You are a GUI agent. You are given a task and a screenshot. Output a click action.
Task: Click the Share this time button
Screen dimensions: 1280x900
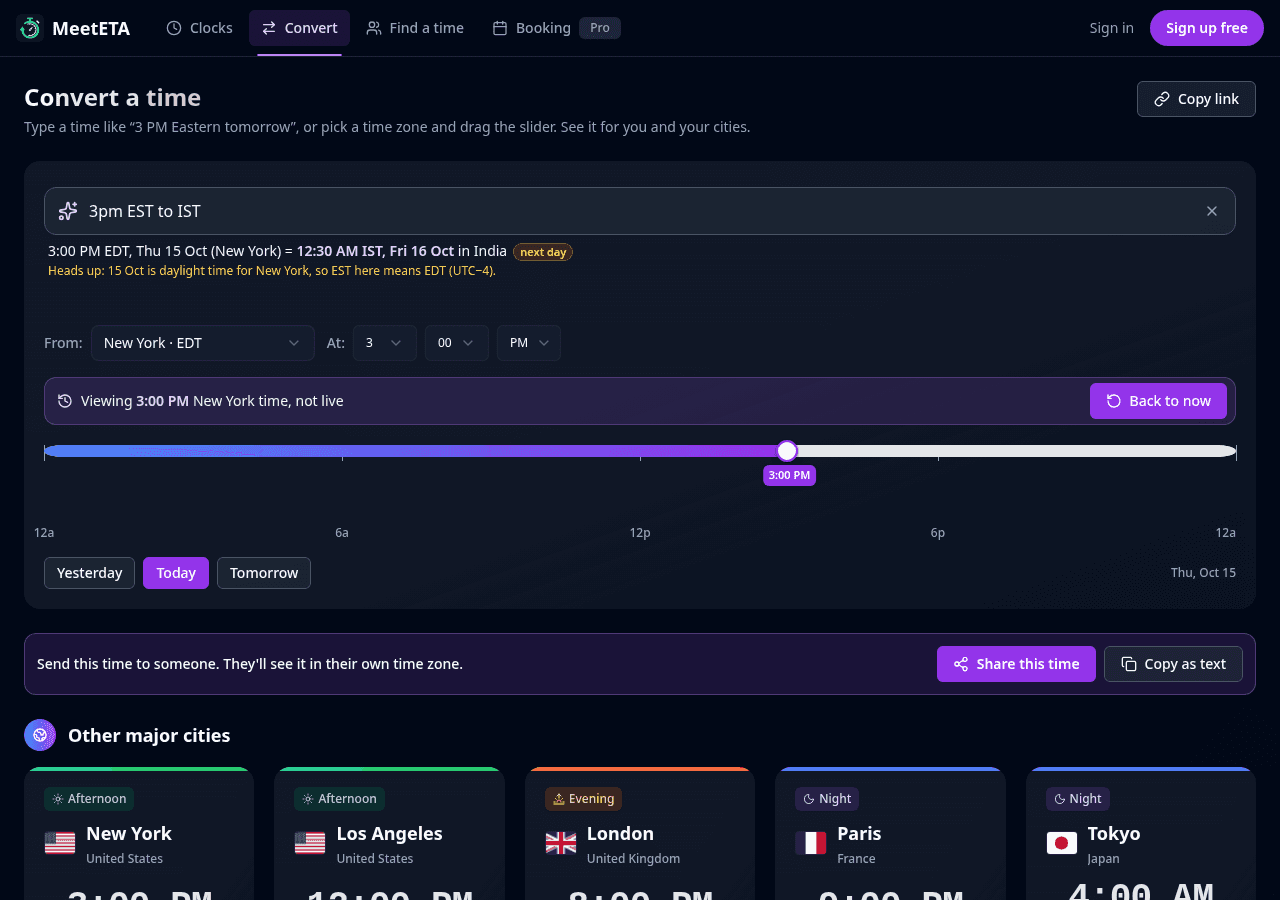point(1016,664)
